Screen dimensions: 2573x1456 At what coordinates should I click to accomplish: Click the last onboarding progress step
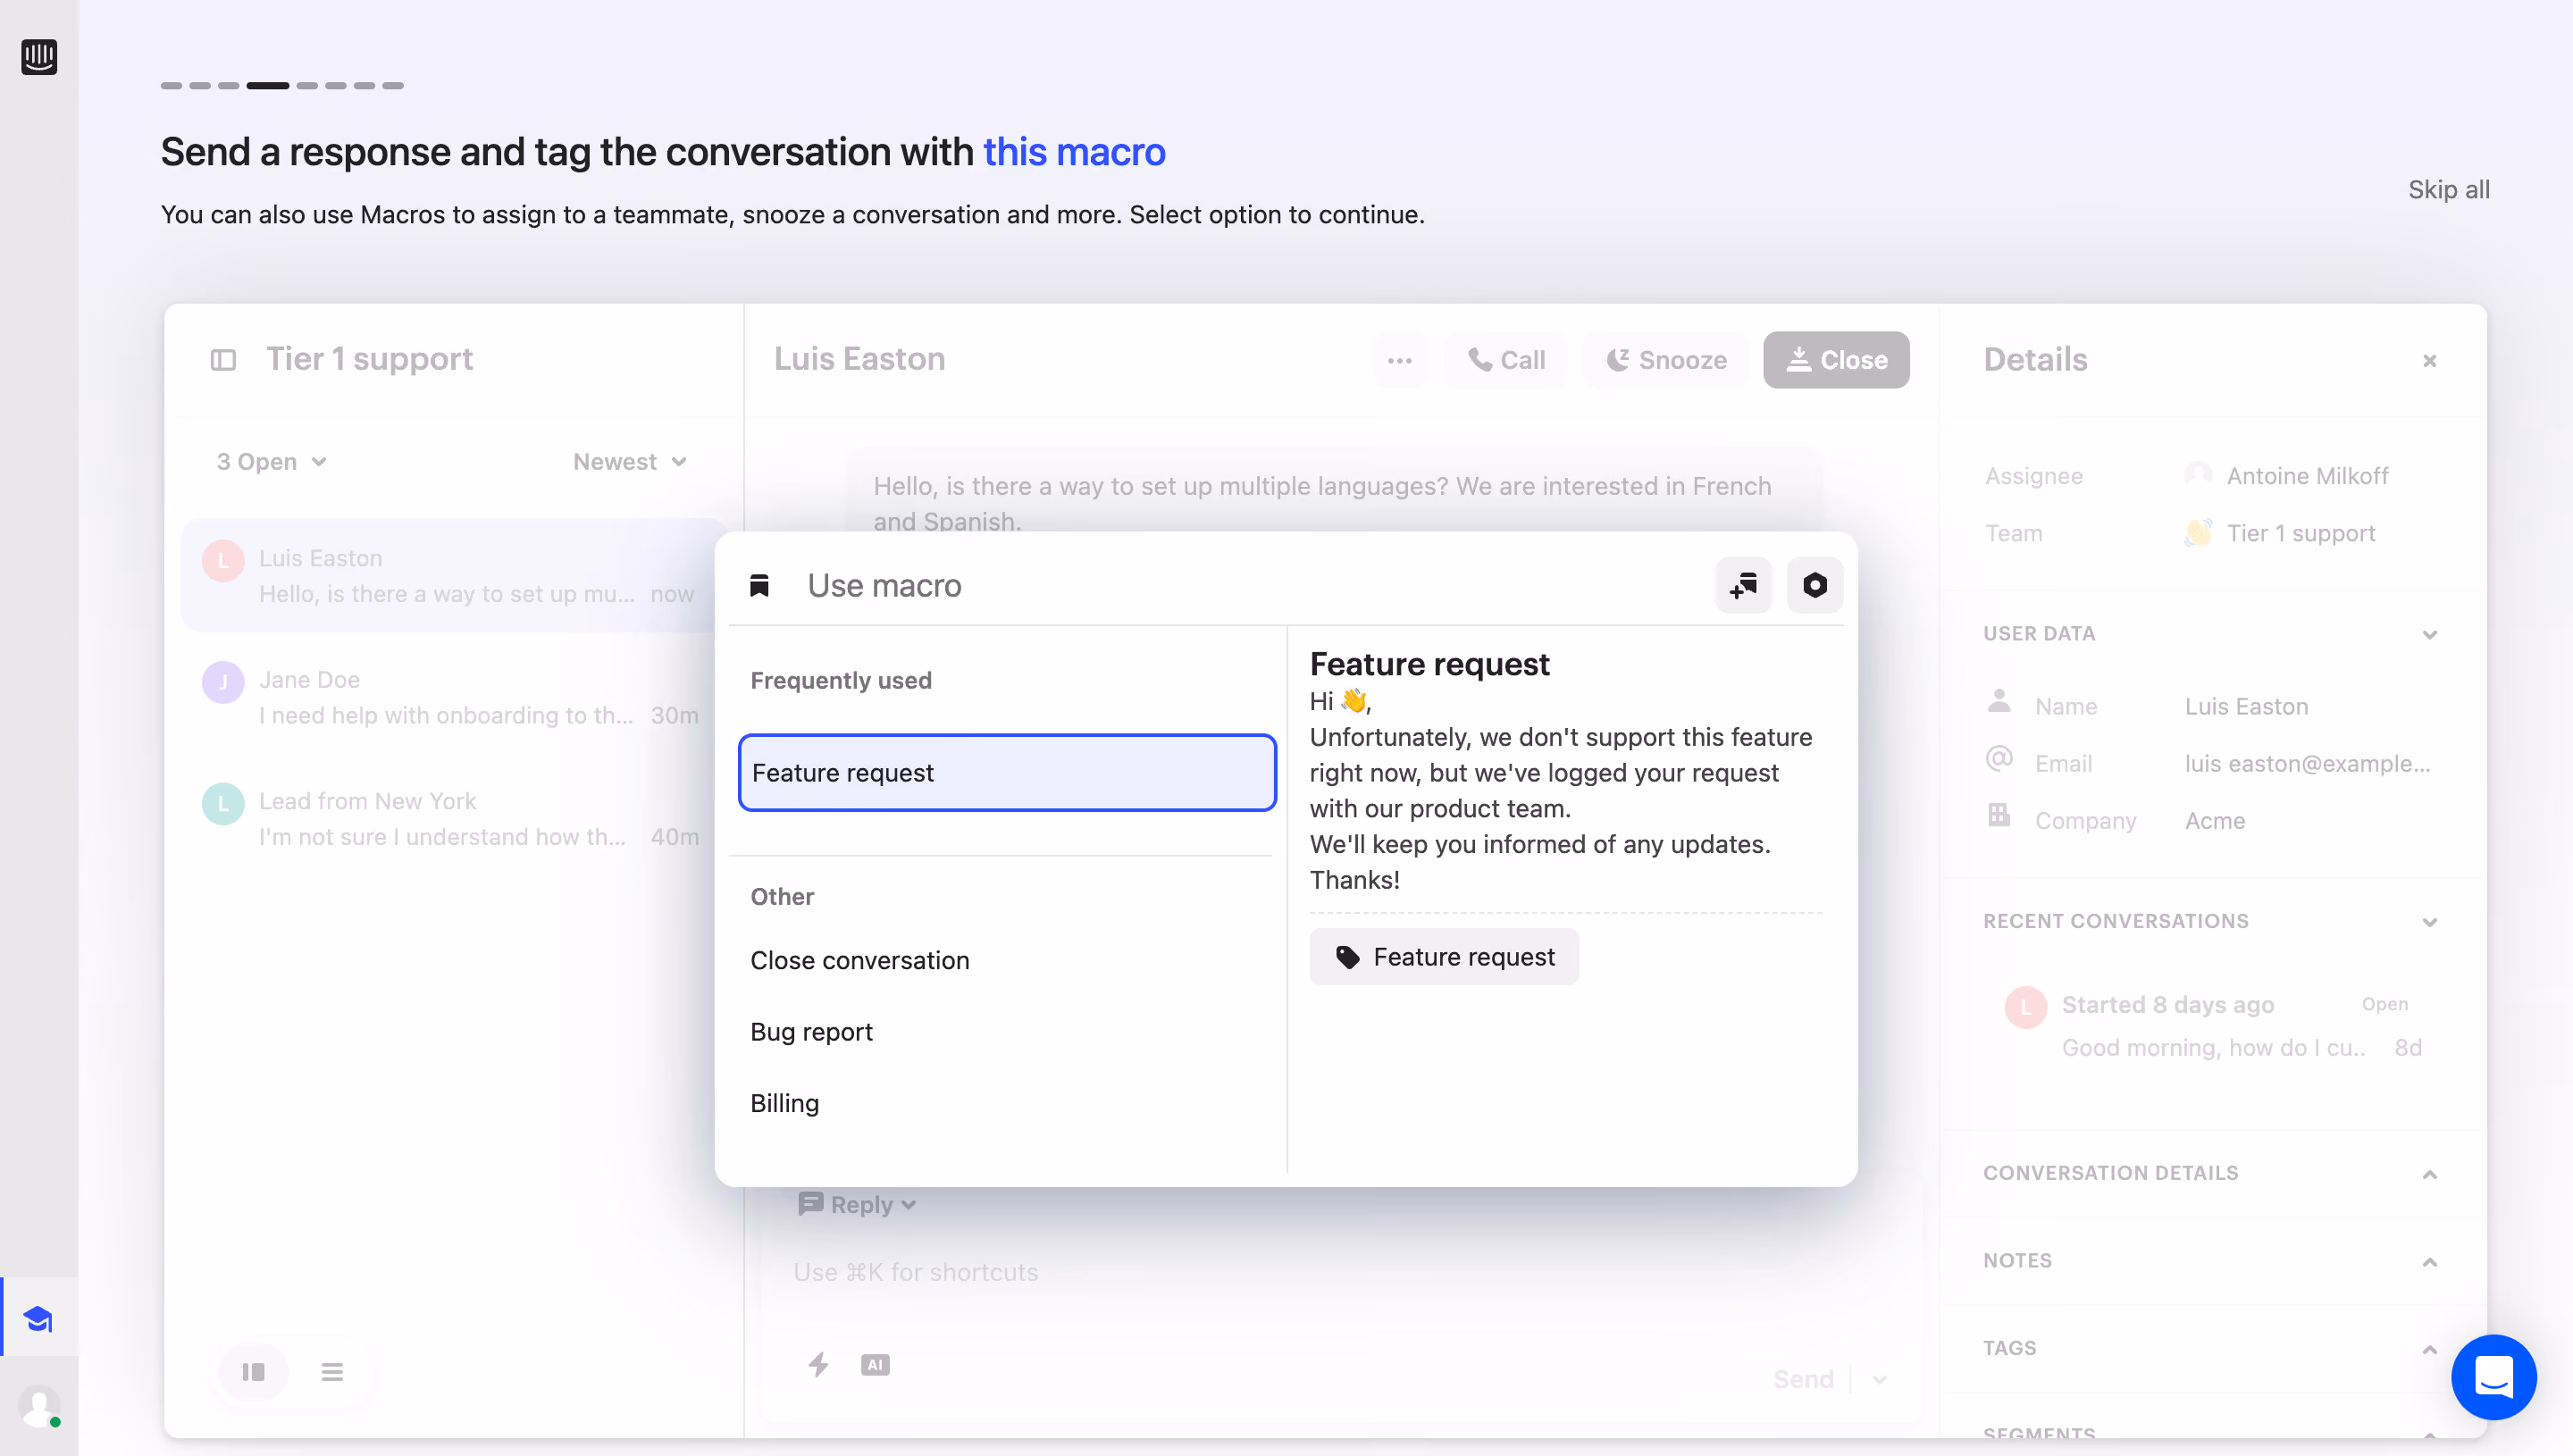point(393,86)
